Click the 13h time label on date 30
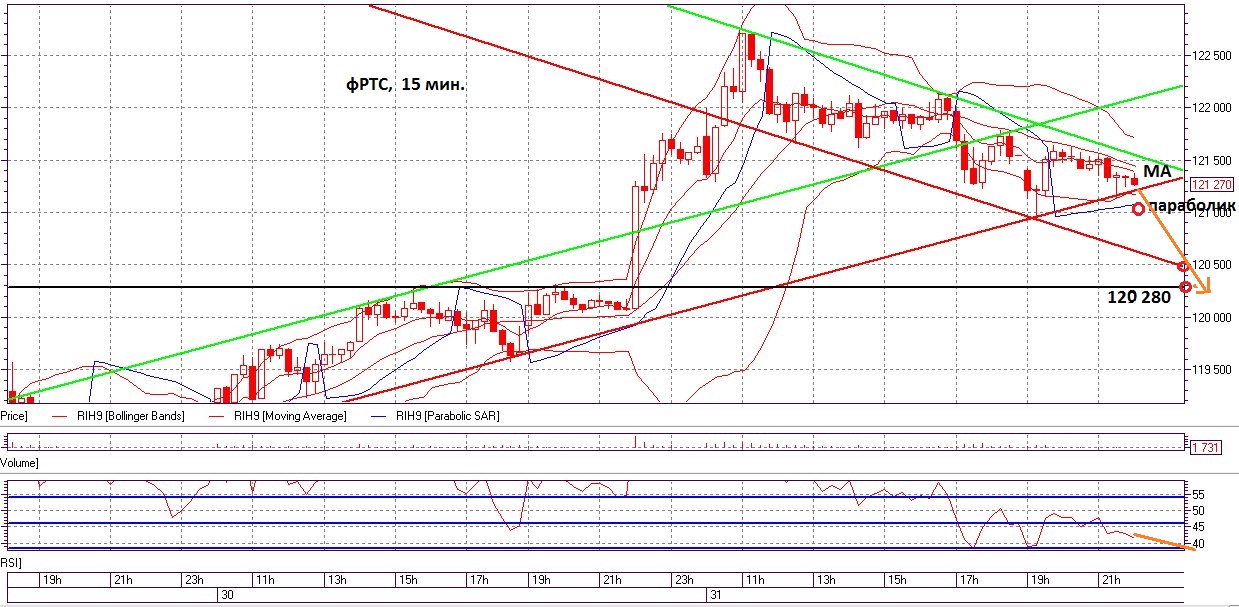The width and height of the screenshot is (1239, 607). pos(336,579)
